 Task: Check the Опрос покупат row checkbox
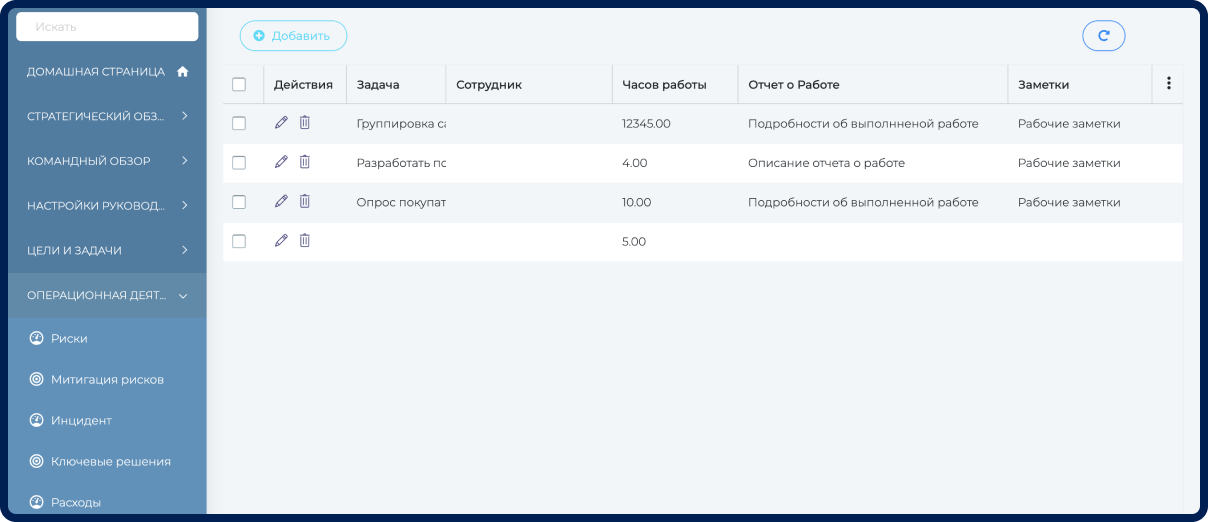[239, 201]
